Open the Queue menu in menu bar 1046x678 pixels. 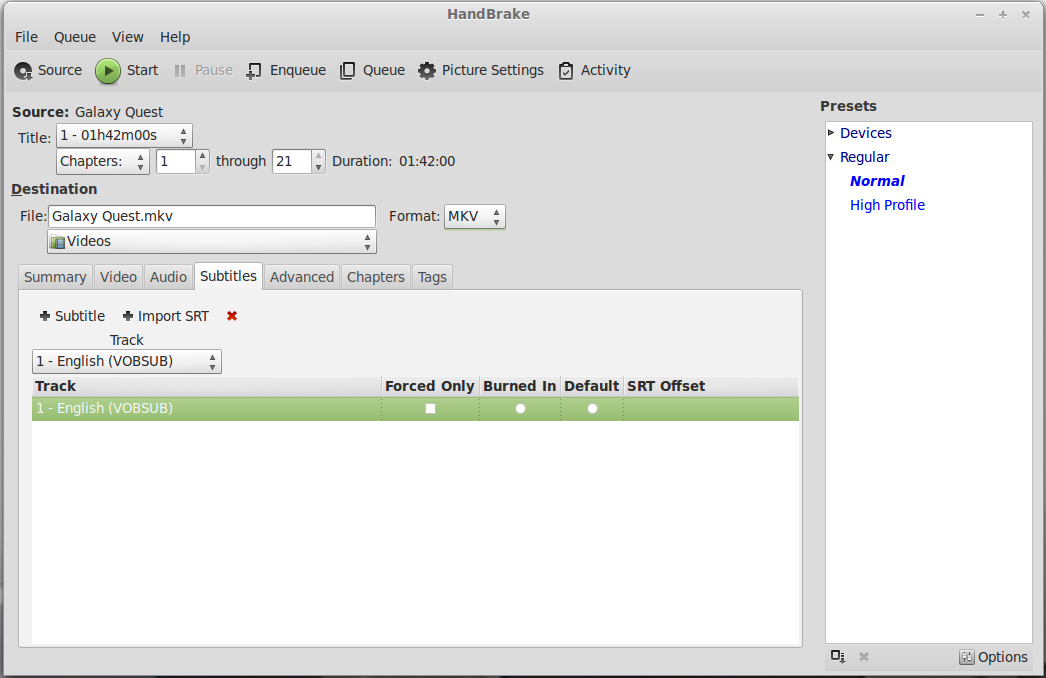tap(75, 37)
